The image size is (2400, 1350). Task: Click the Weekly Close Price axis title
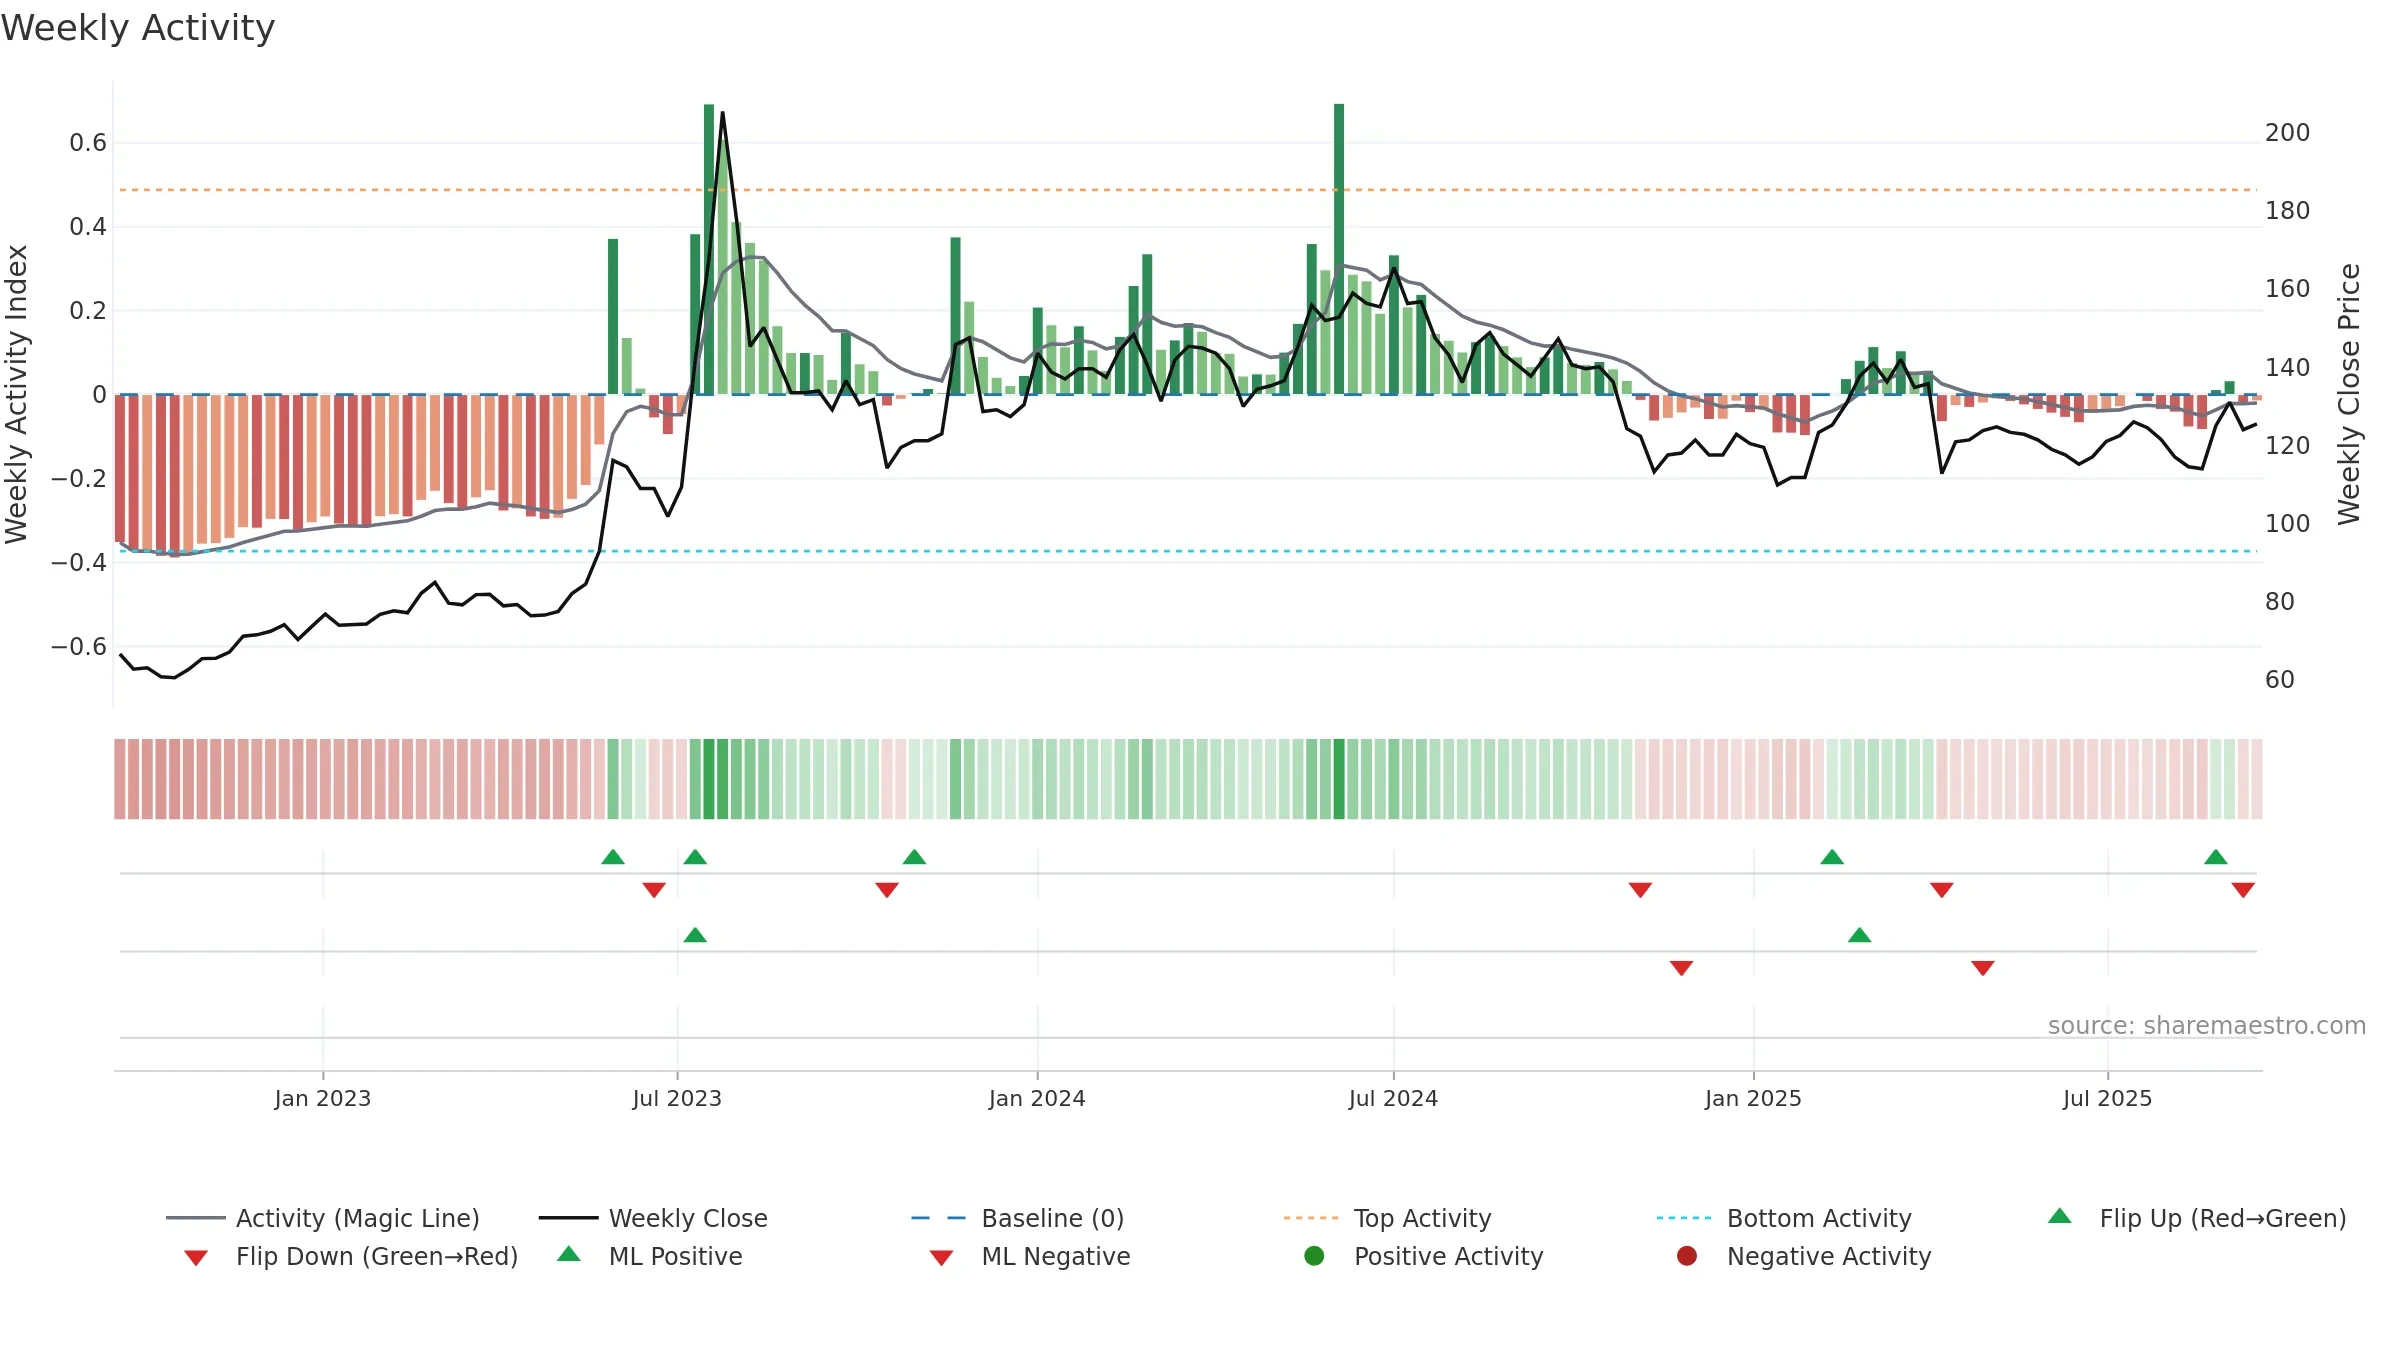2349,394
